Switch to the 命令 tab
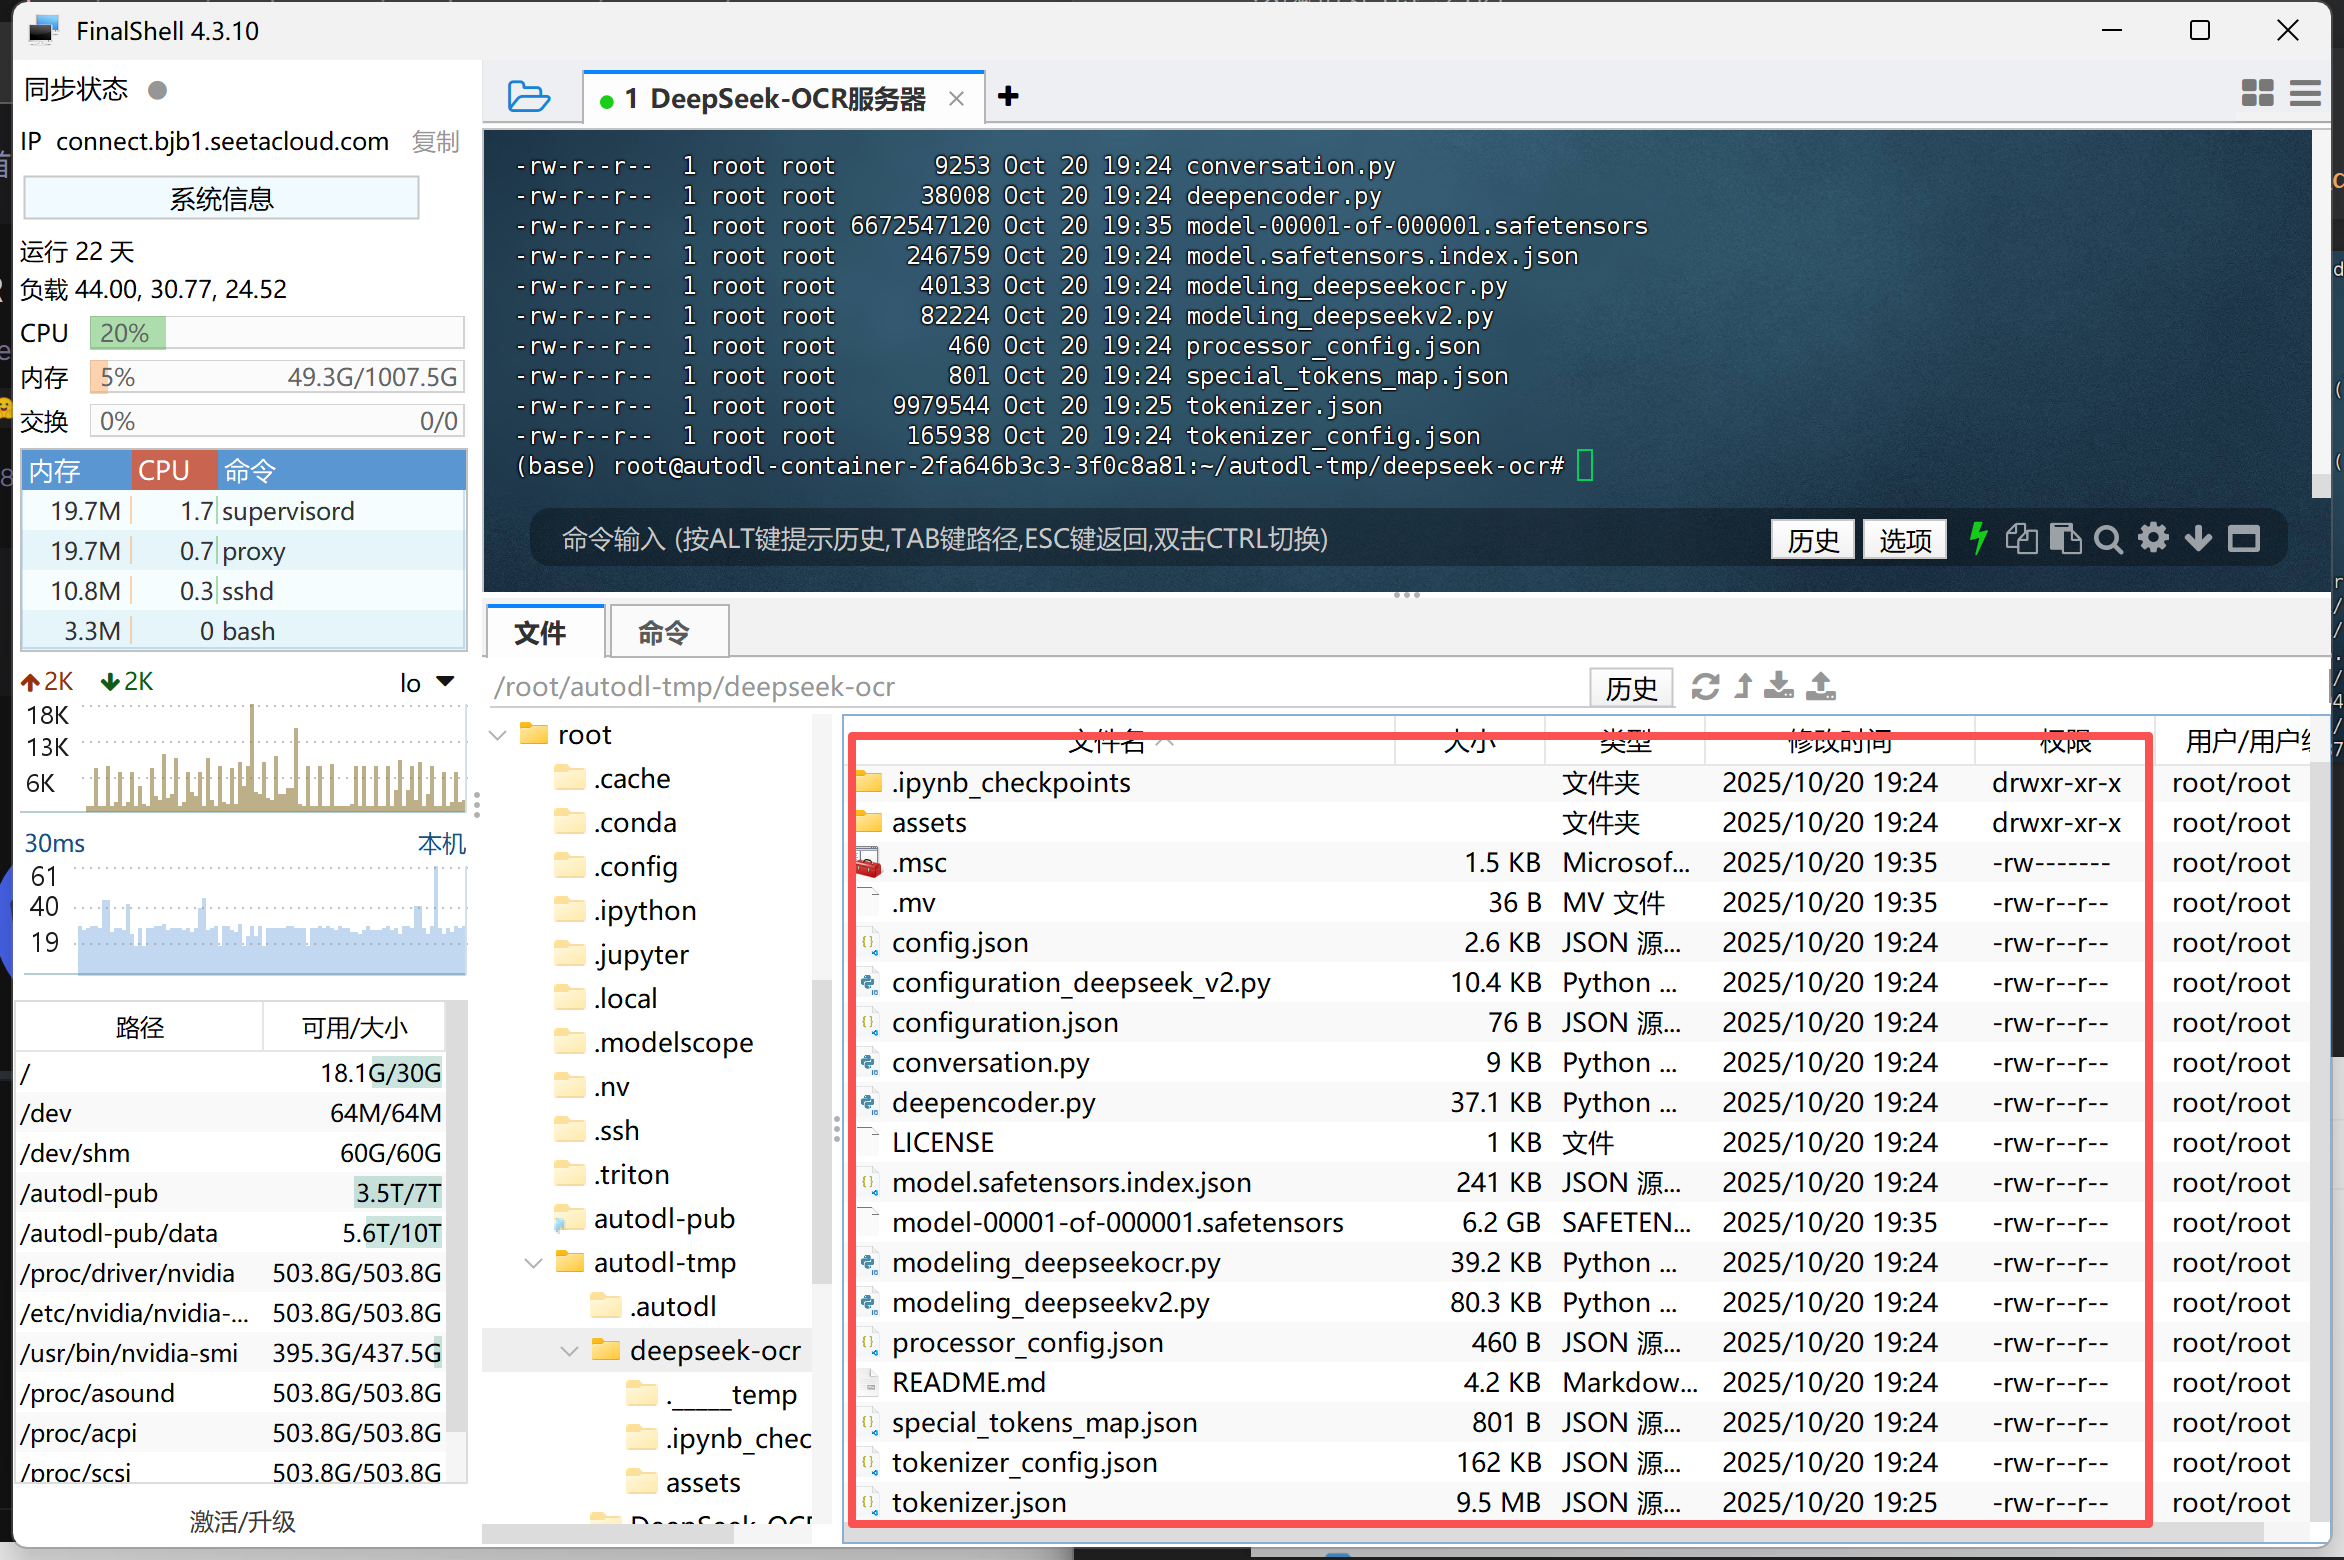Screen dimensions: 2344x1560 pos(664,633)
